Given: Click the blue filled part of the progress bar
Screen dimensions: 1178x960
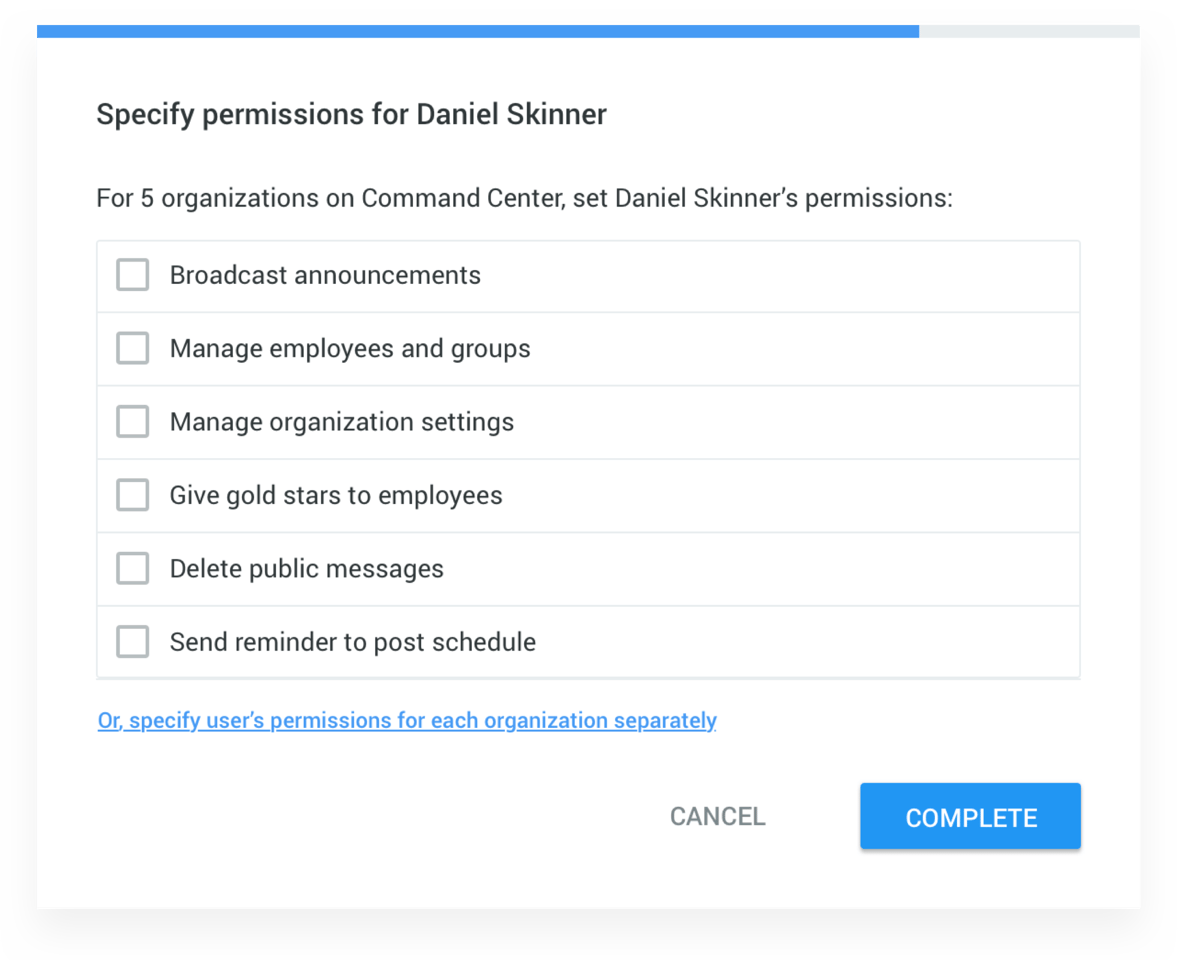Looking at the screenshot, I should pos(478,31).
